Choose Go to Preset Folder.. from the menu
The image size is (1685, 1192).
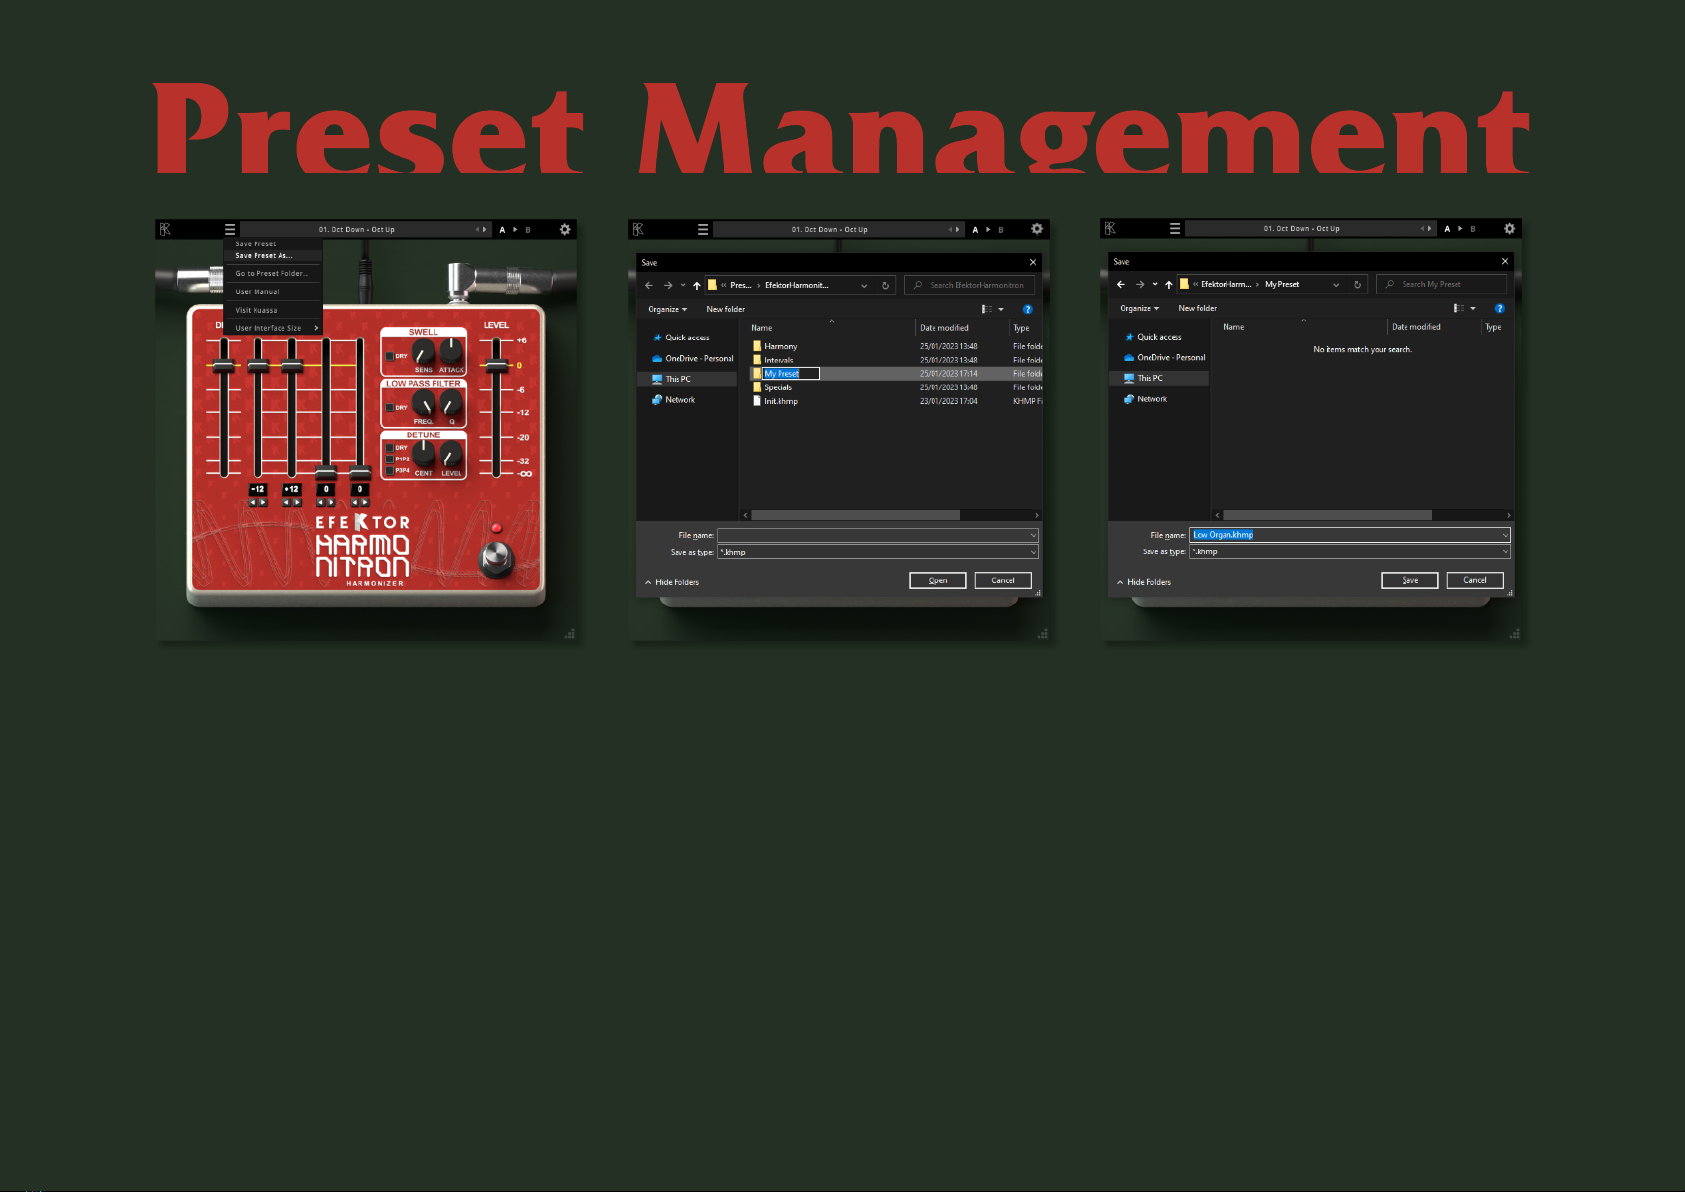click(x=273, y=273)
